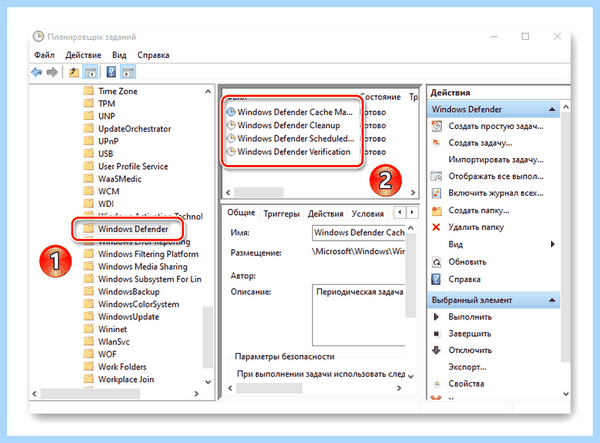600x443 pixels.
Task: Click the Состояние column header
Action: [381, 97]
